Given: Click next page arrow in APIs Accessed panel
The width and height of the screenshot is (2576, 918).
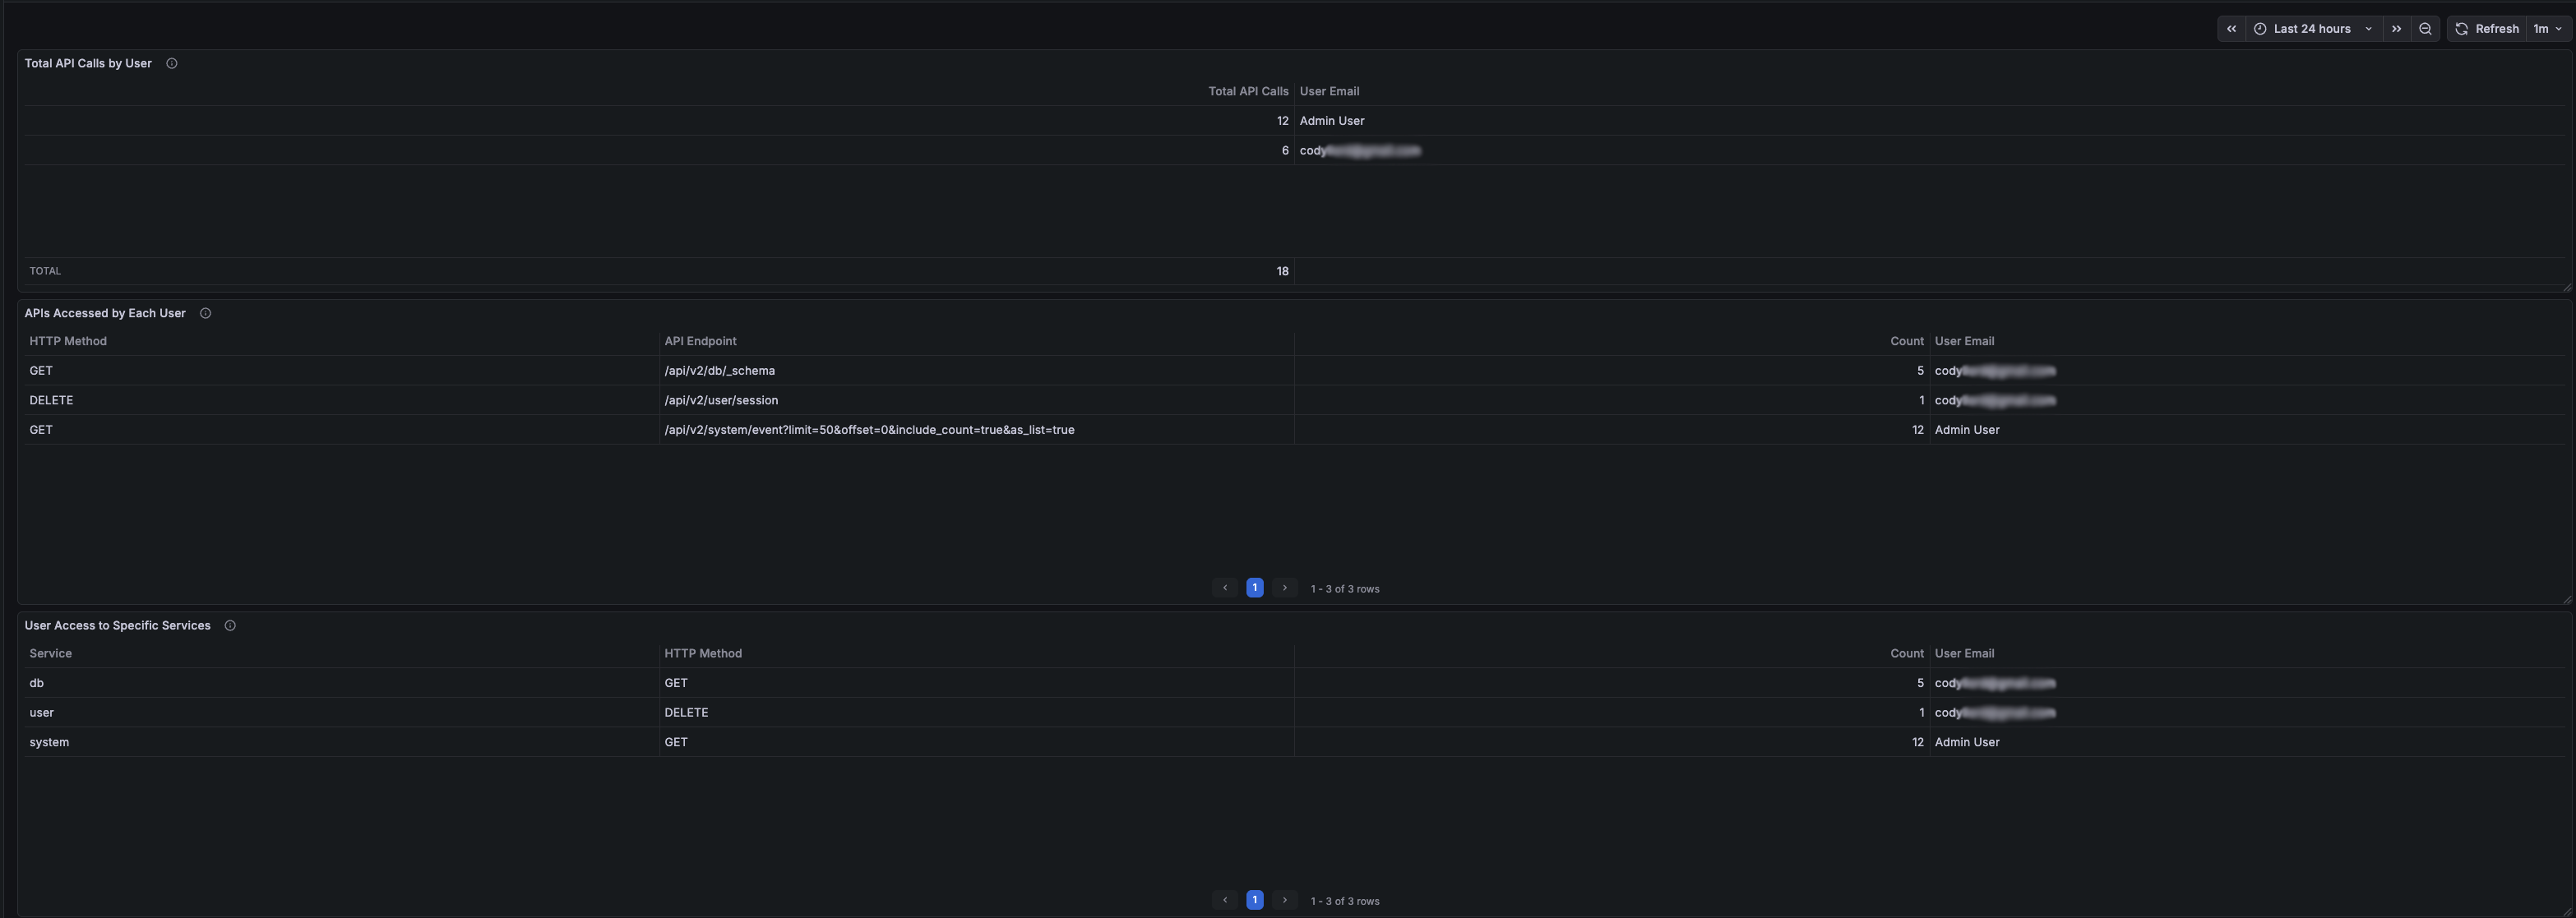Looking at the screenshot, I should tap(1284, 587).
